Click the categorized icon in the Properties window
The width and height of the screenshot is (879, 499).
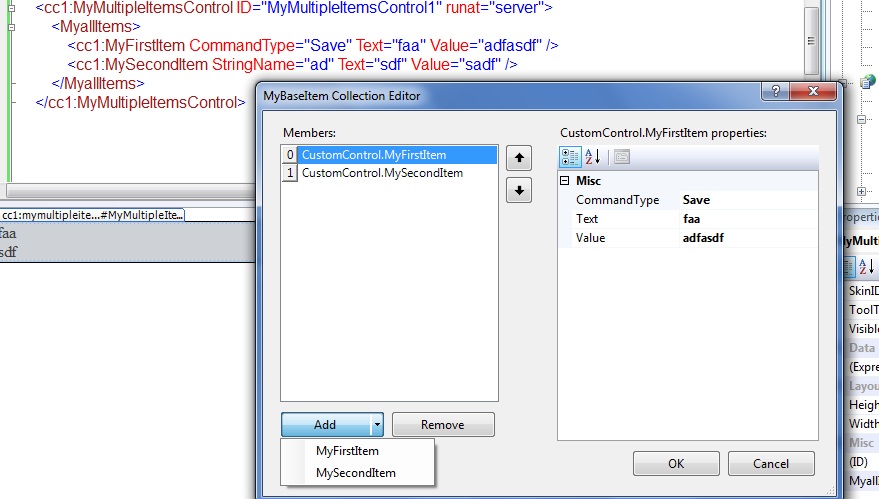click(850, 266)
